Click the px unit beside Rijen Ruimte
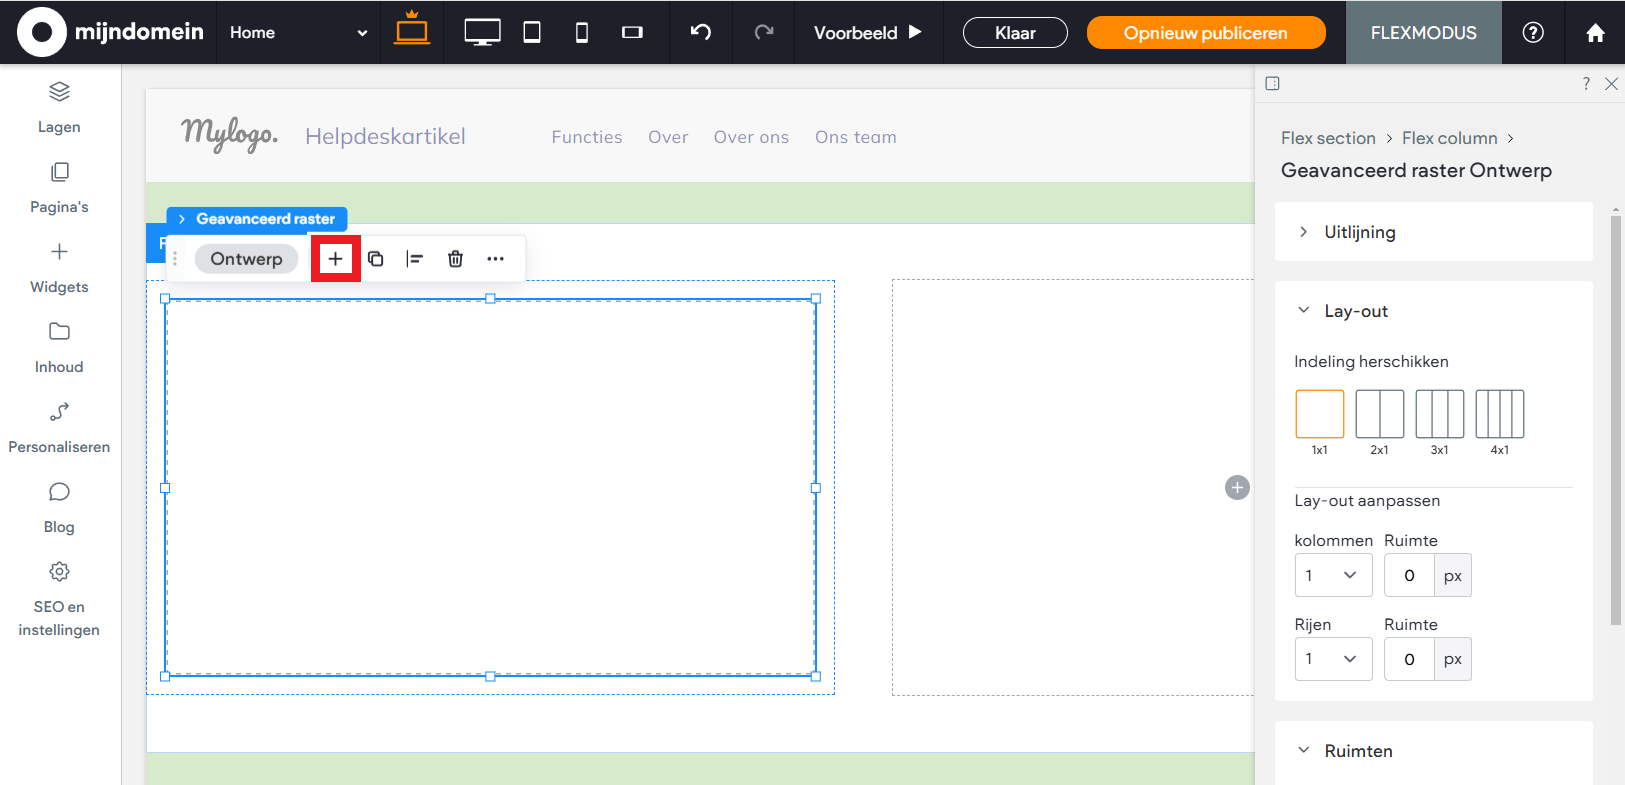The width and height of the screenshot is (1625, 785). pos(1453,659)
